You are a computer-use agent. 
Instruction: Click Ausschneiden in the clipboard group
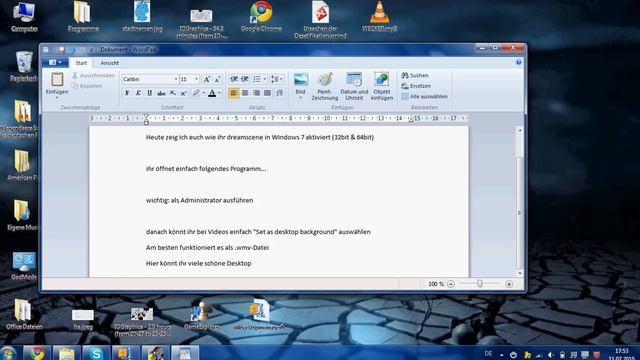click(93, 76)
